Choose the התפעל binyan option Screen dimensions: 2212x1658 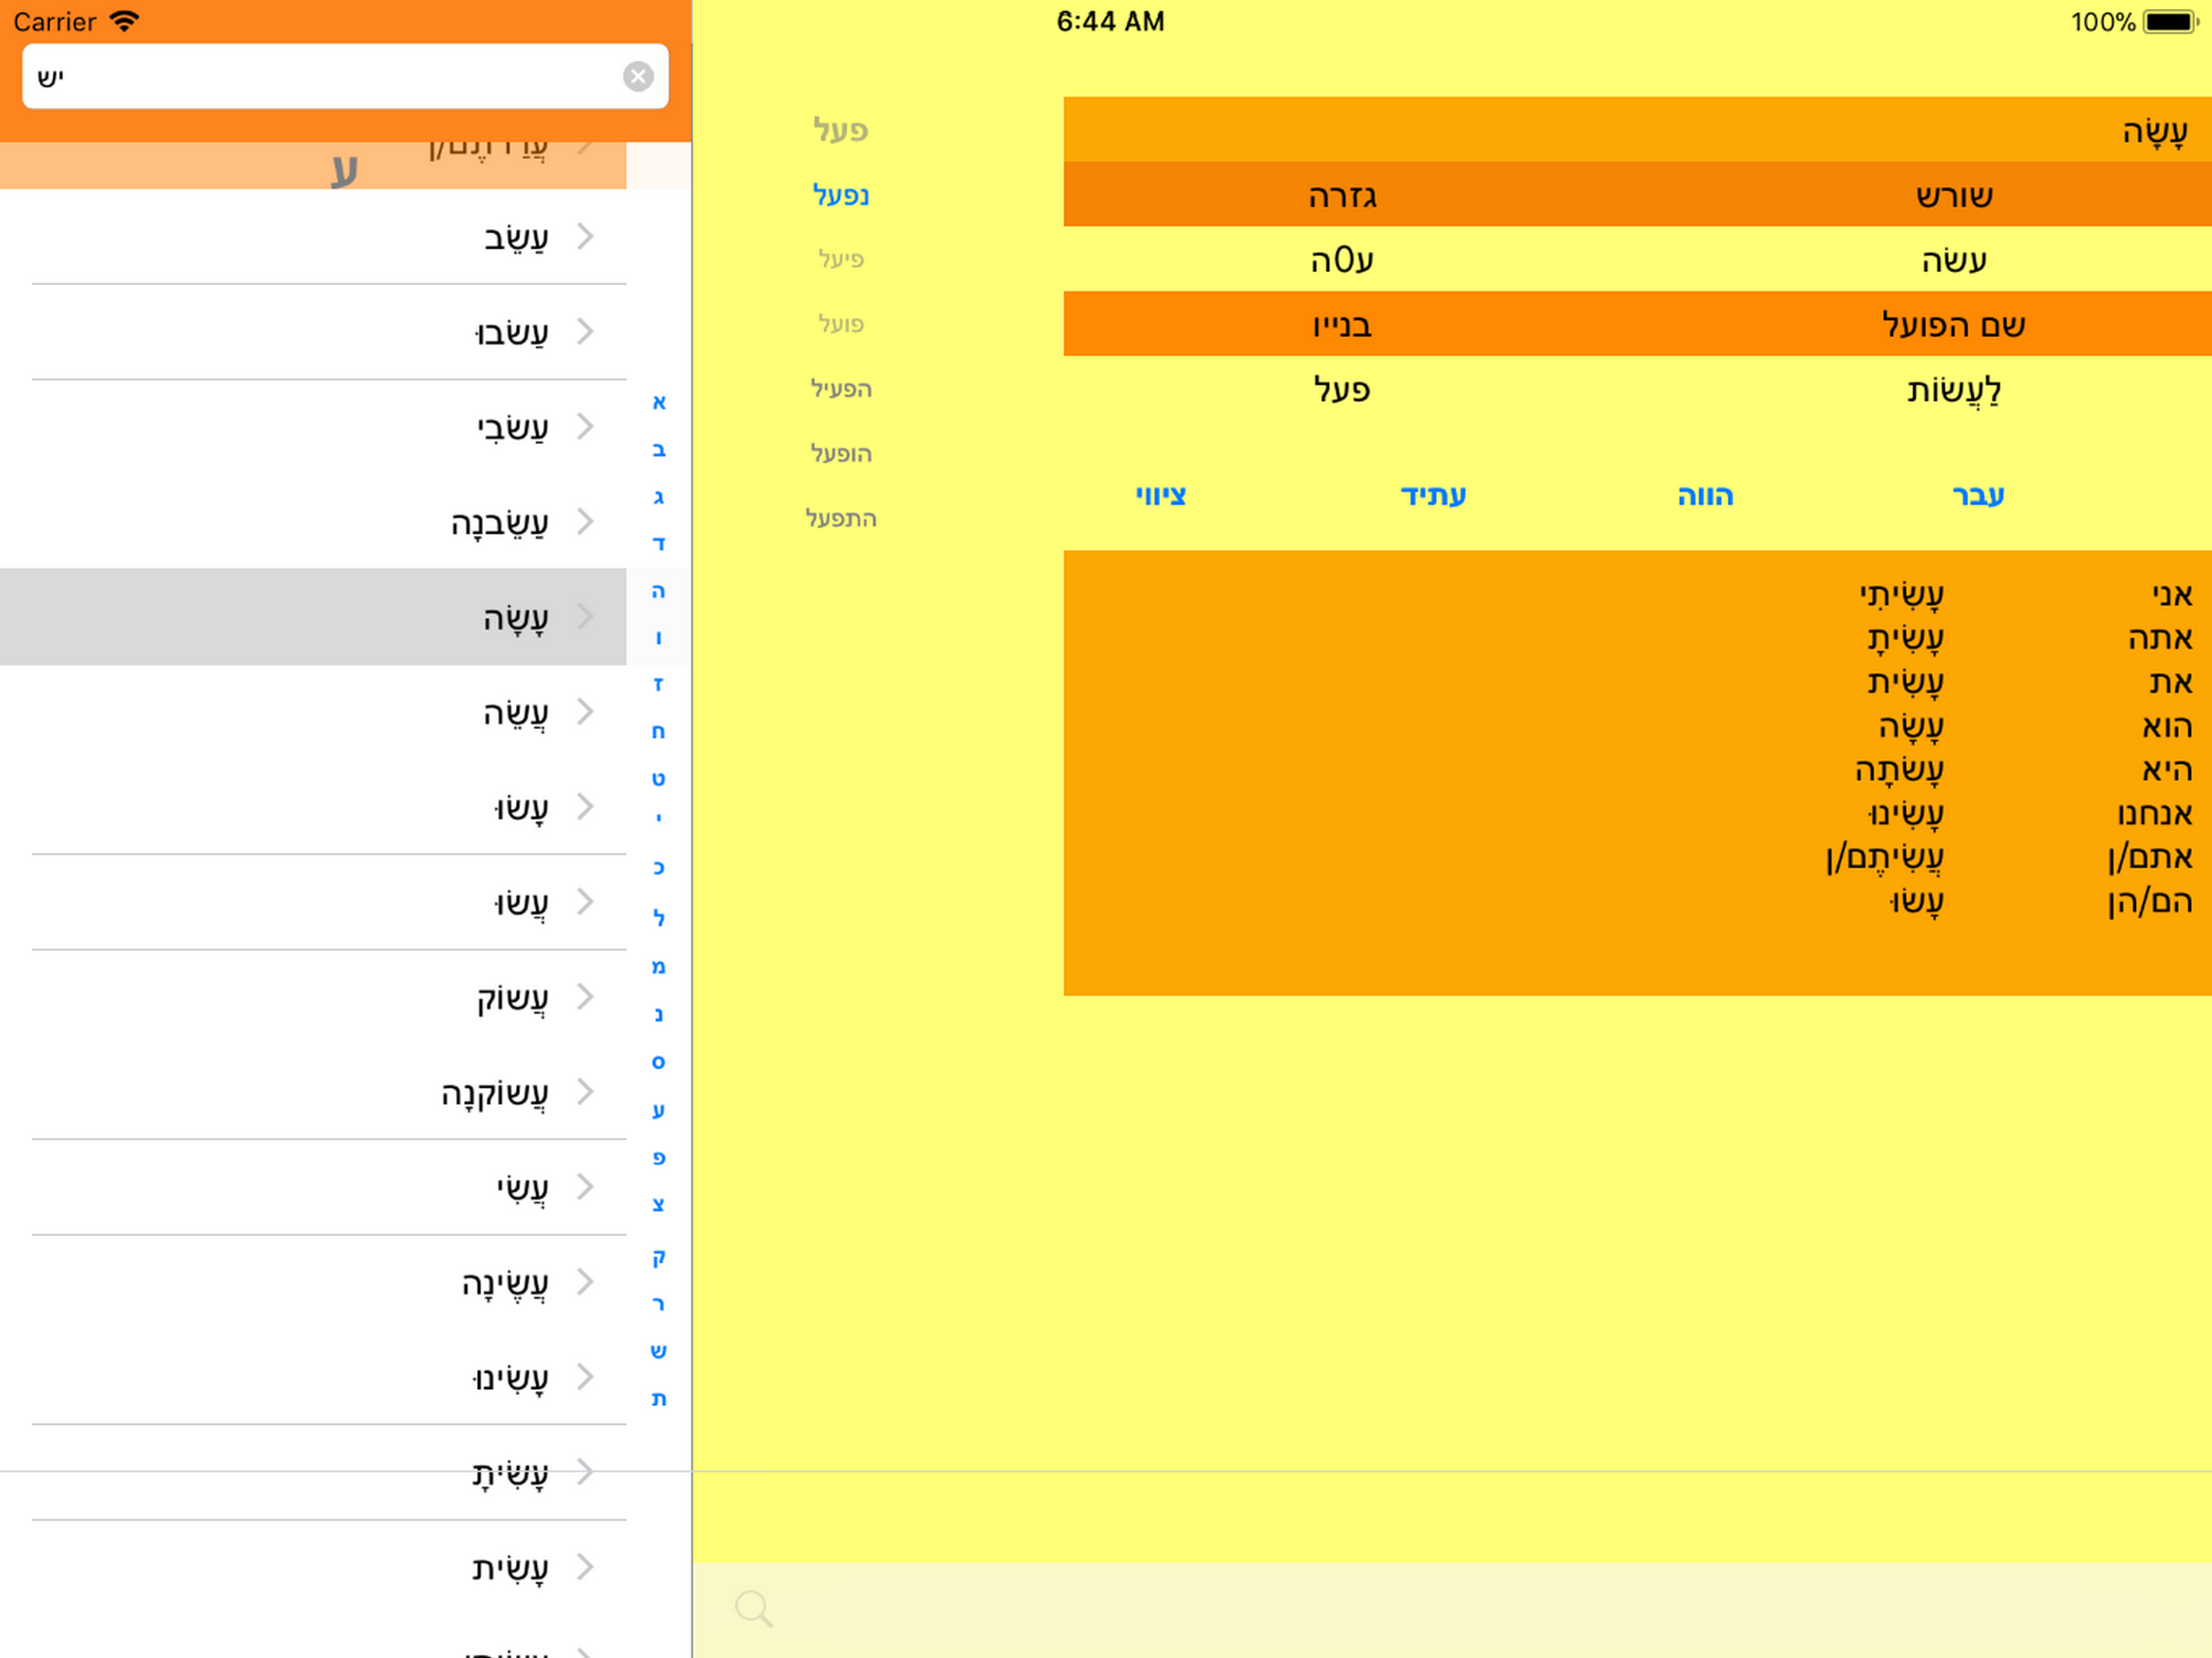tap(841, 518)
